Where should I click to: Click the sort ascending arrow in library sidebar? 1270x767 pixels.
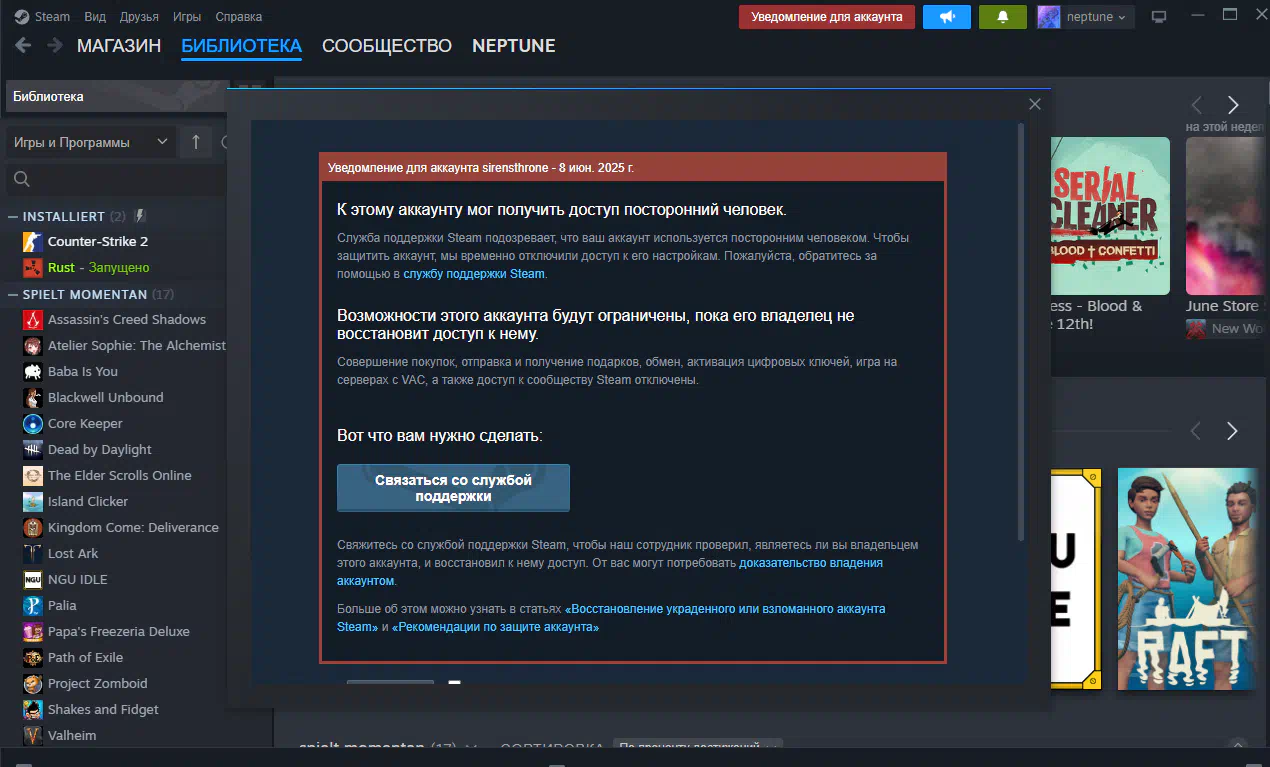click(196, 143)
